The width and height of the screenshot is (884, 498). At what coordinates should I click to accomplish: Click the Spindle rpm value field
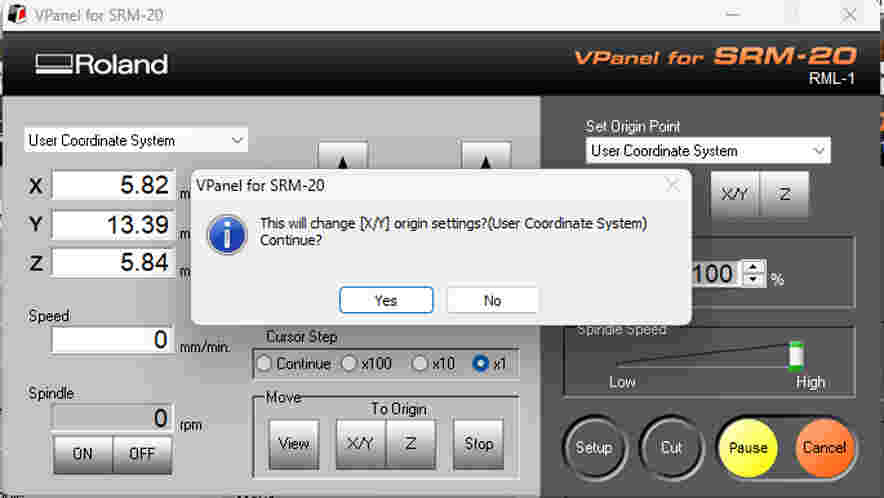(112, 418)
